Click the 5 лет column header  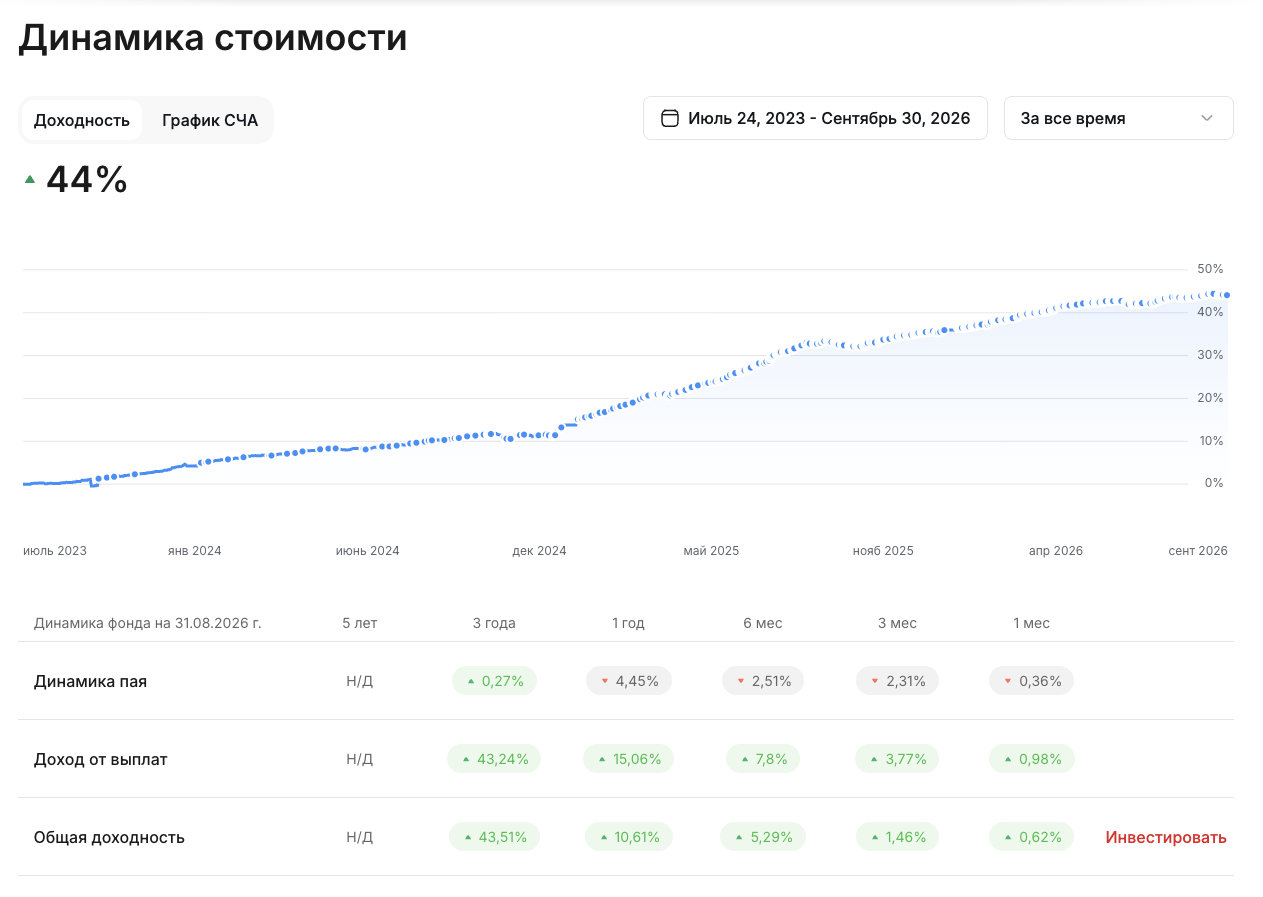pos(360,623)
